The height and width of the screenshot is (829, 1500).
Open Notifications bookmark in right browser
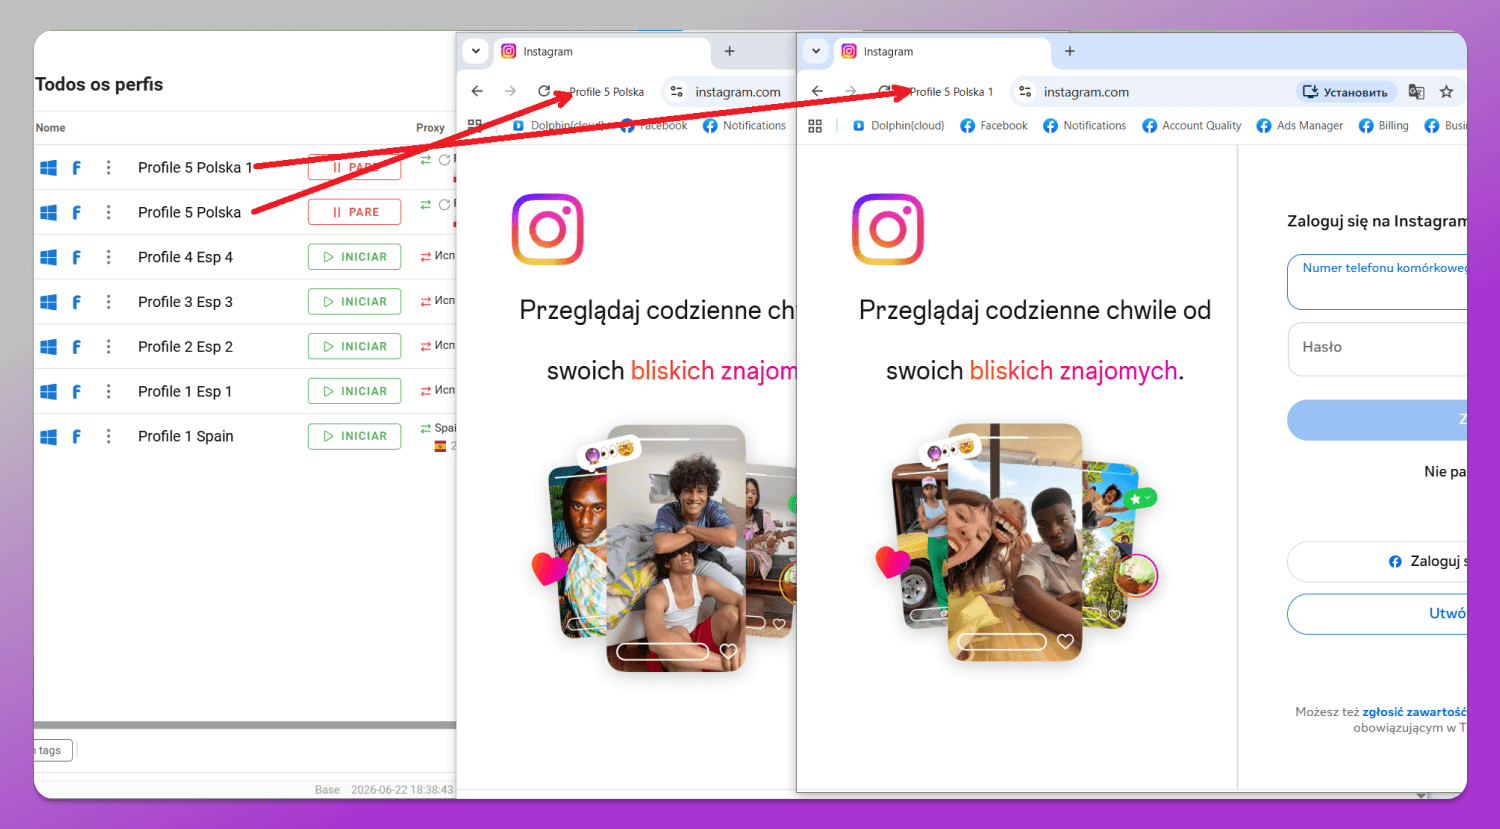(1085, 126)
